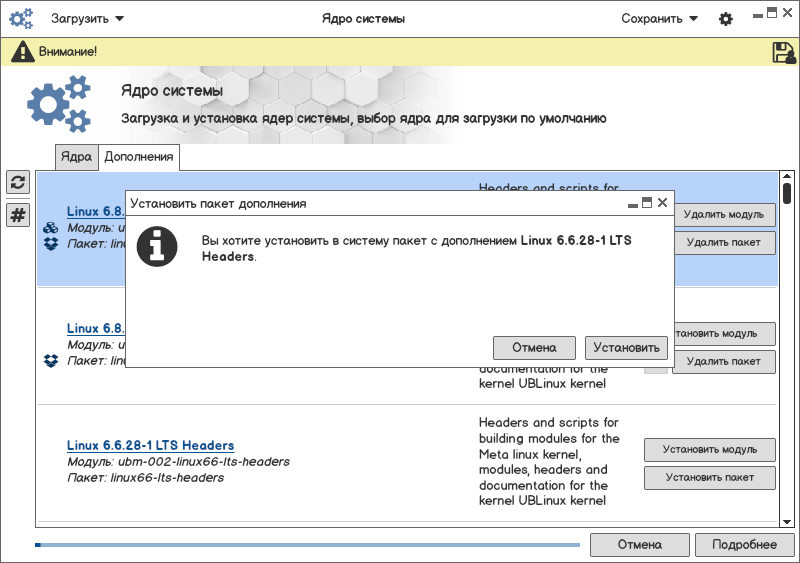Click Установить пакет for Linux 6.6.28-1 LTS Headers
The height and width of the screenshot is (563, 800).
coord(709,478)
